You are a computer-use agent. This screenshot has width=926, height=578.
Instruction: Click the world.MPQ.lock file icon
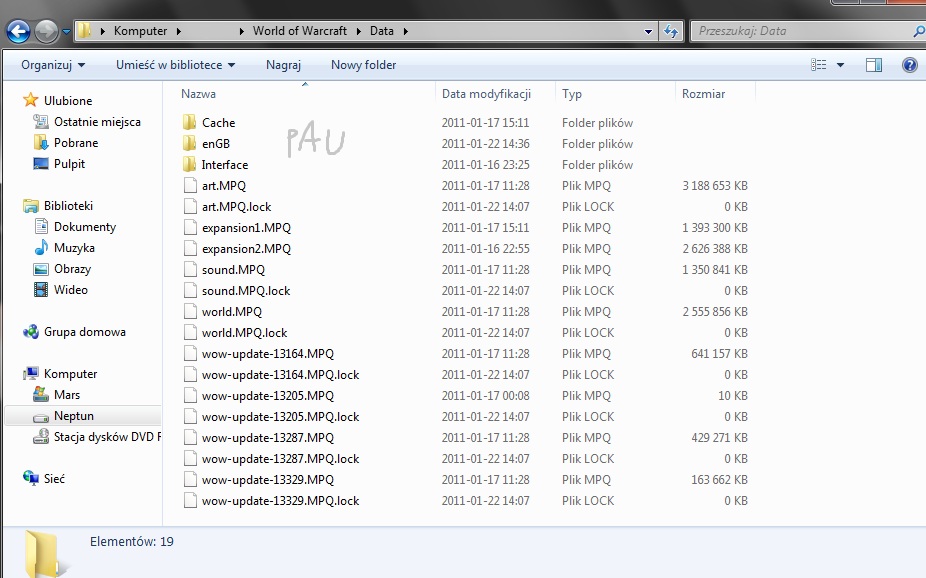[190, 332]
